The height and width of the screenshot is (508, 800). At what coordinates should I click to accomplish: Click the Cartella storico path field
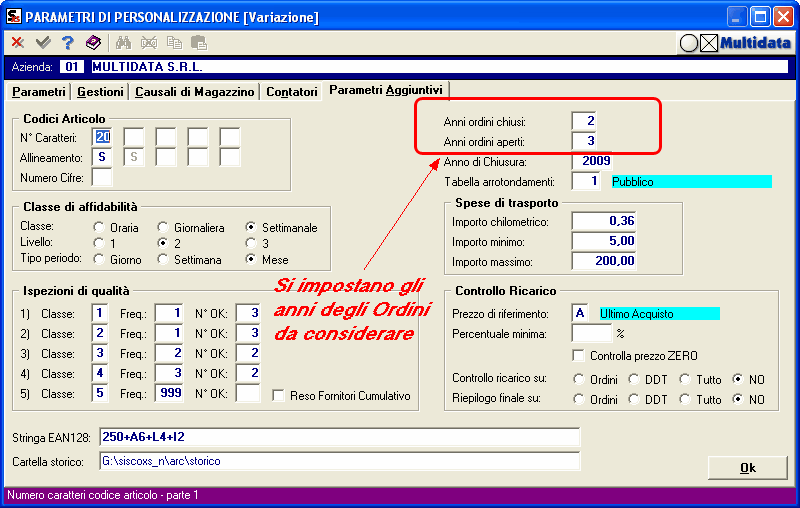pos(340,461)
